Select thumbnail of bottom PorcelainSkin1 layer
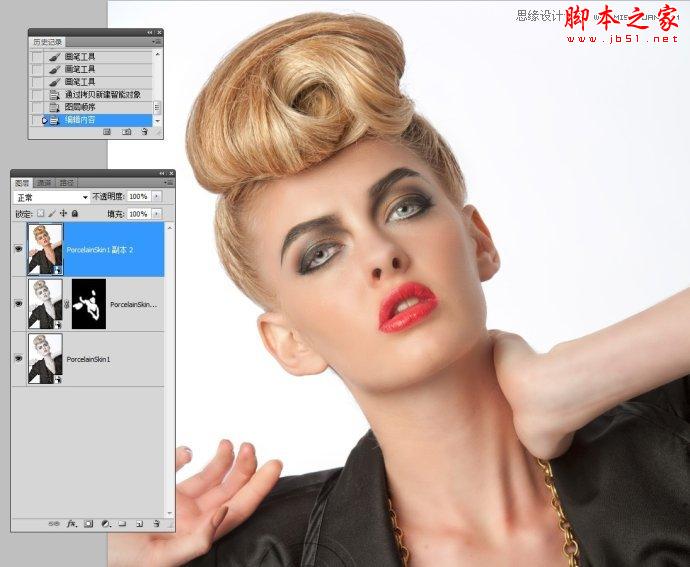This screenshot has width=690, height=567. tap(45, 359)
